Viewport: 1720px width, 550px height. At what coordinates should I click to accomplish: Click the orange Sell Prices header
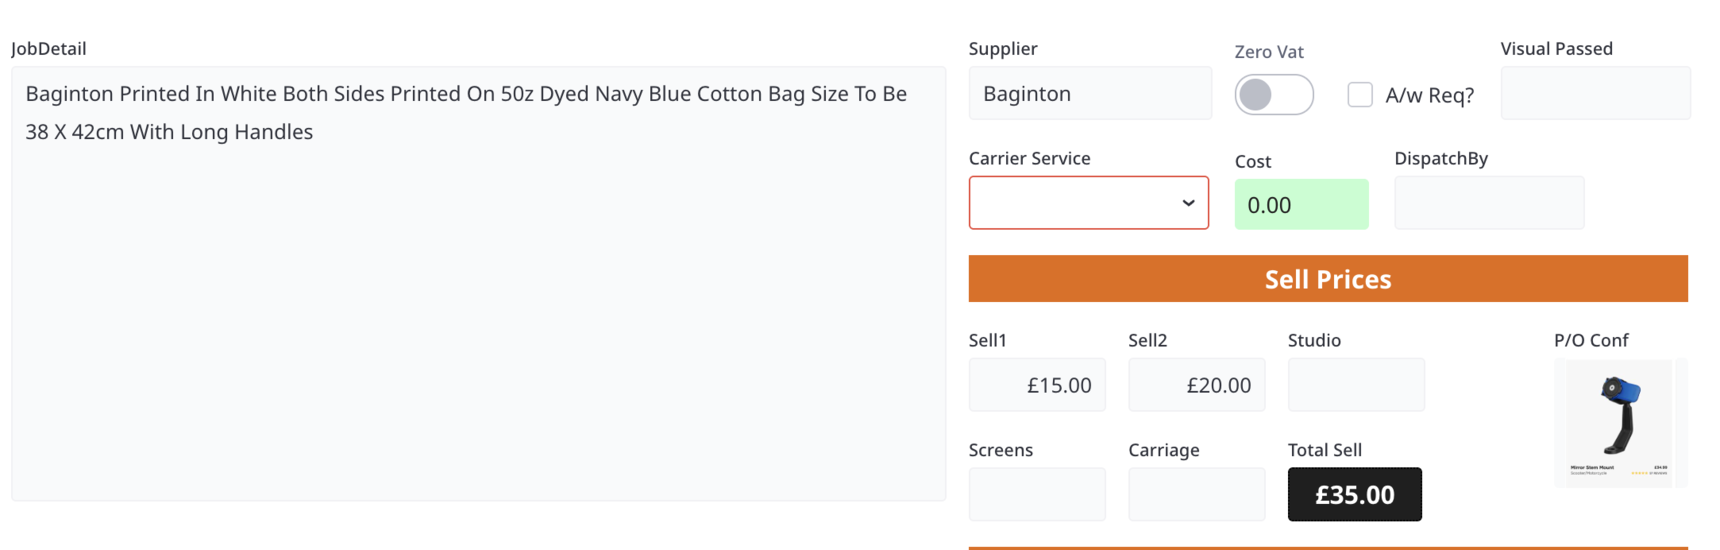coord(1327,279)
